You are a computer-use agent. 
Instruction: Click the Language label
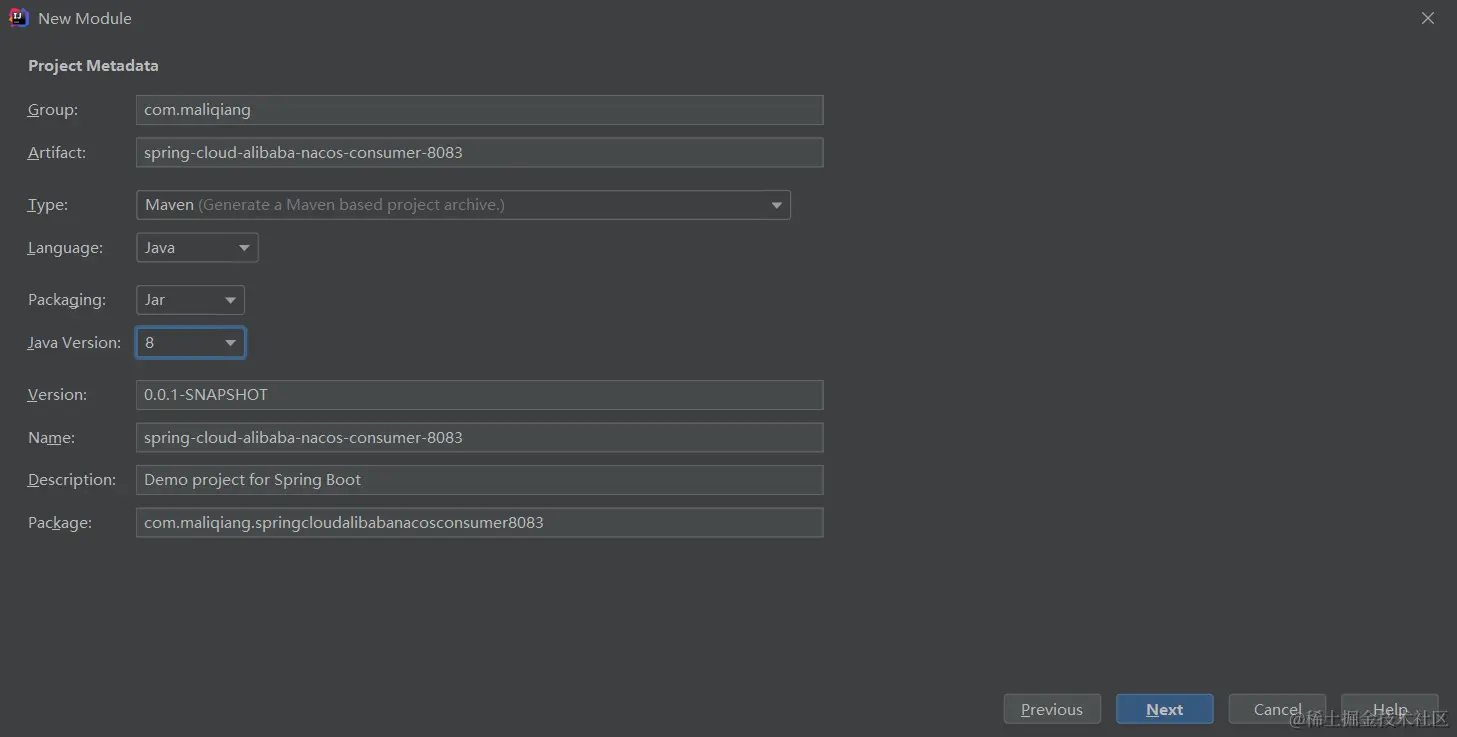(x=65, y=247)
